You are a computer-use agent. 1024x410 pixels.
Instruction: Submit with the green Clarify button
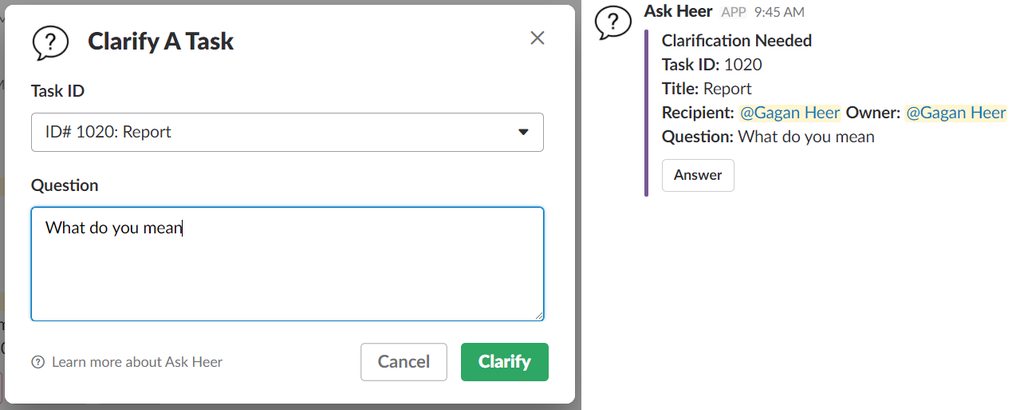pyautogui.click(x=504, y=362)
